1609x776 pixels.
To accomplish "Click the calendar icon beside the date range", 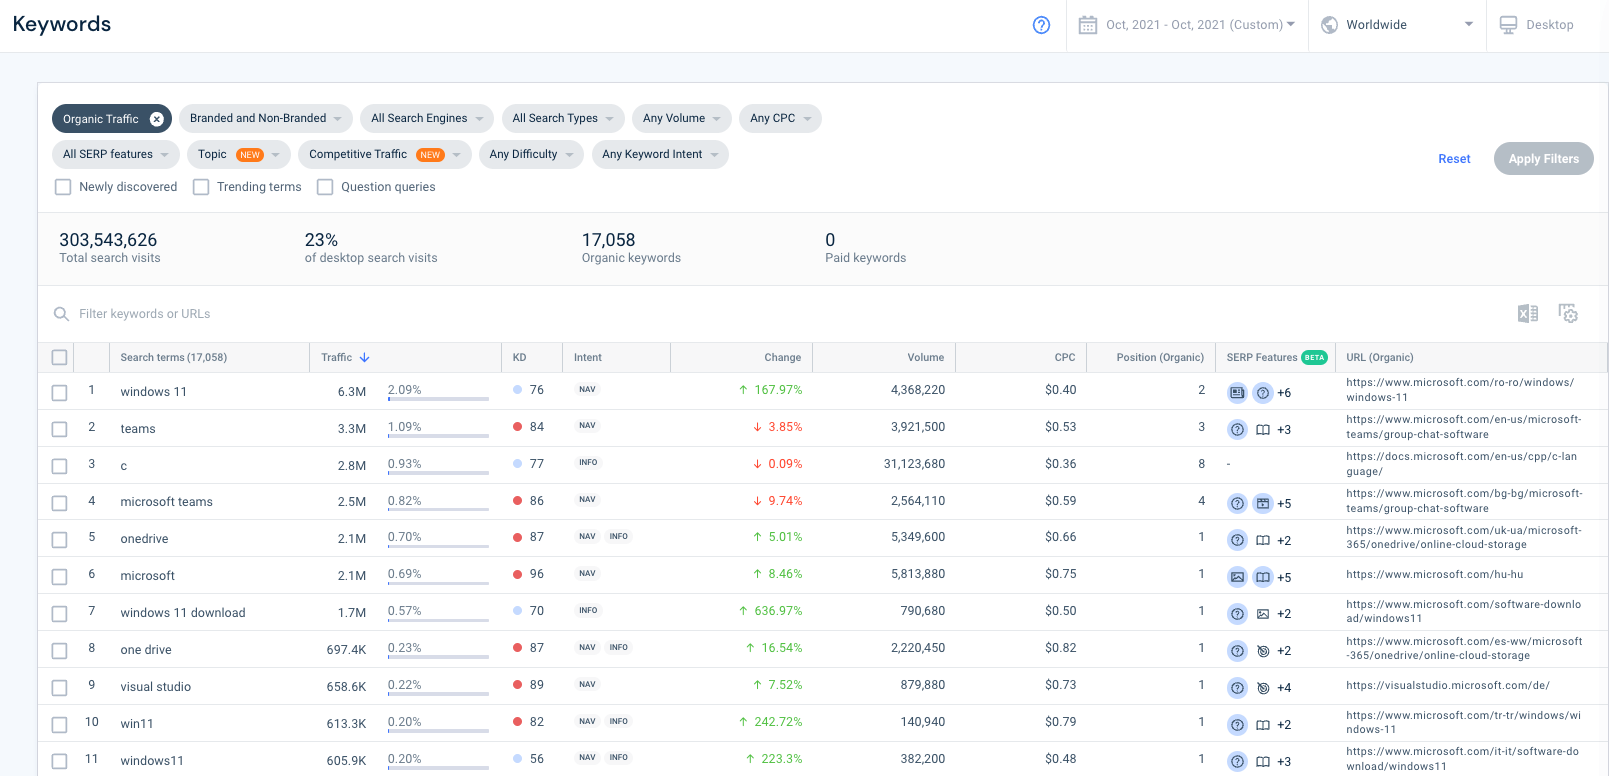I will click(1088, 25).
